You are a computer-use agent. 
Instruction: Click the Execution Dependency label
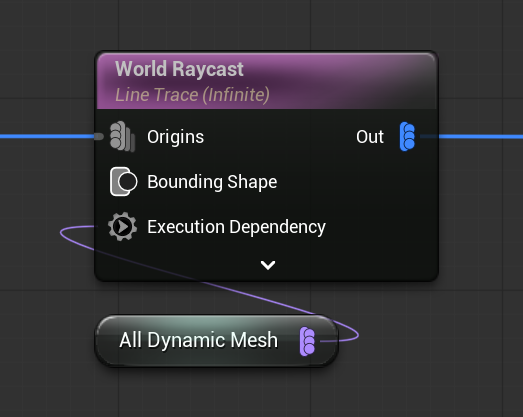click(236, 227)
